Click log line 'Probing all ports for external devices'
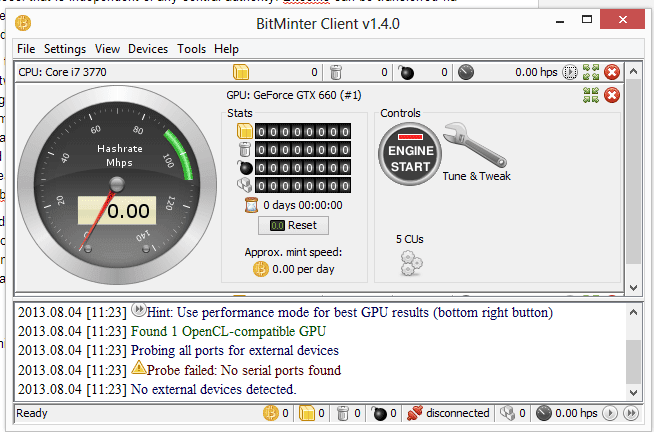This screenshot has height=432, width=654. (x=235, y=350)
